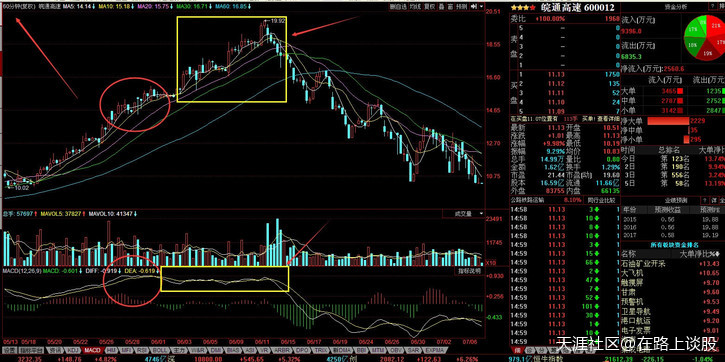This screenshot has width=725, height=362.
Task: Sort by the 大单净比% column header
Action: click(x=699, y=254)
